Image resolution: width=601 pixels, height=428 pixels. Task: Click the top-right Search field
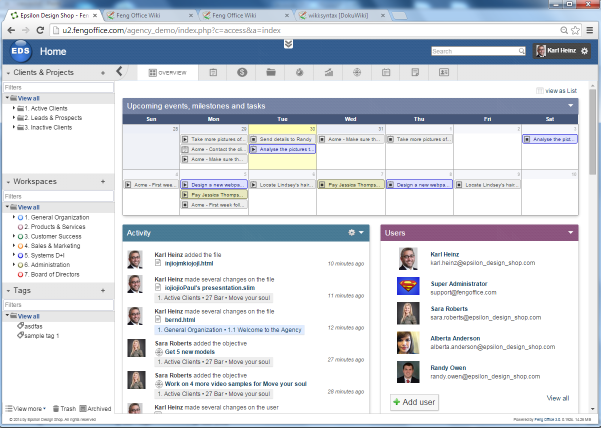pos(474,50)
